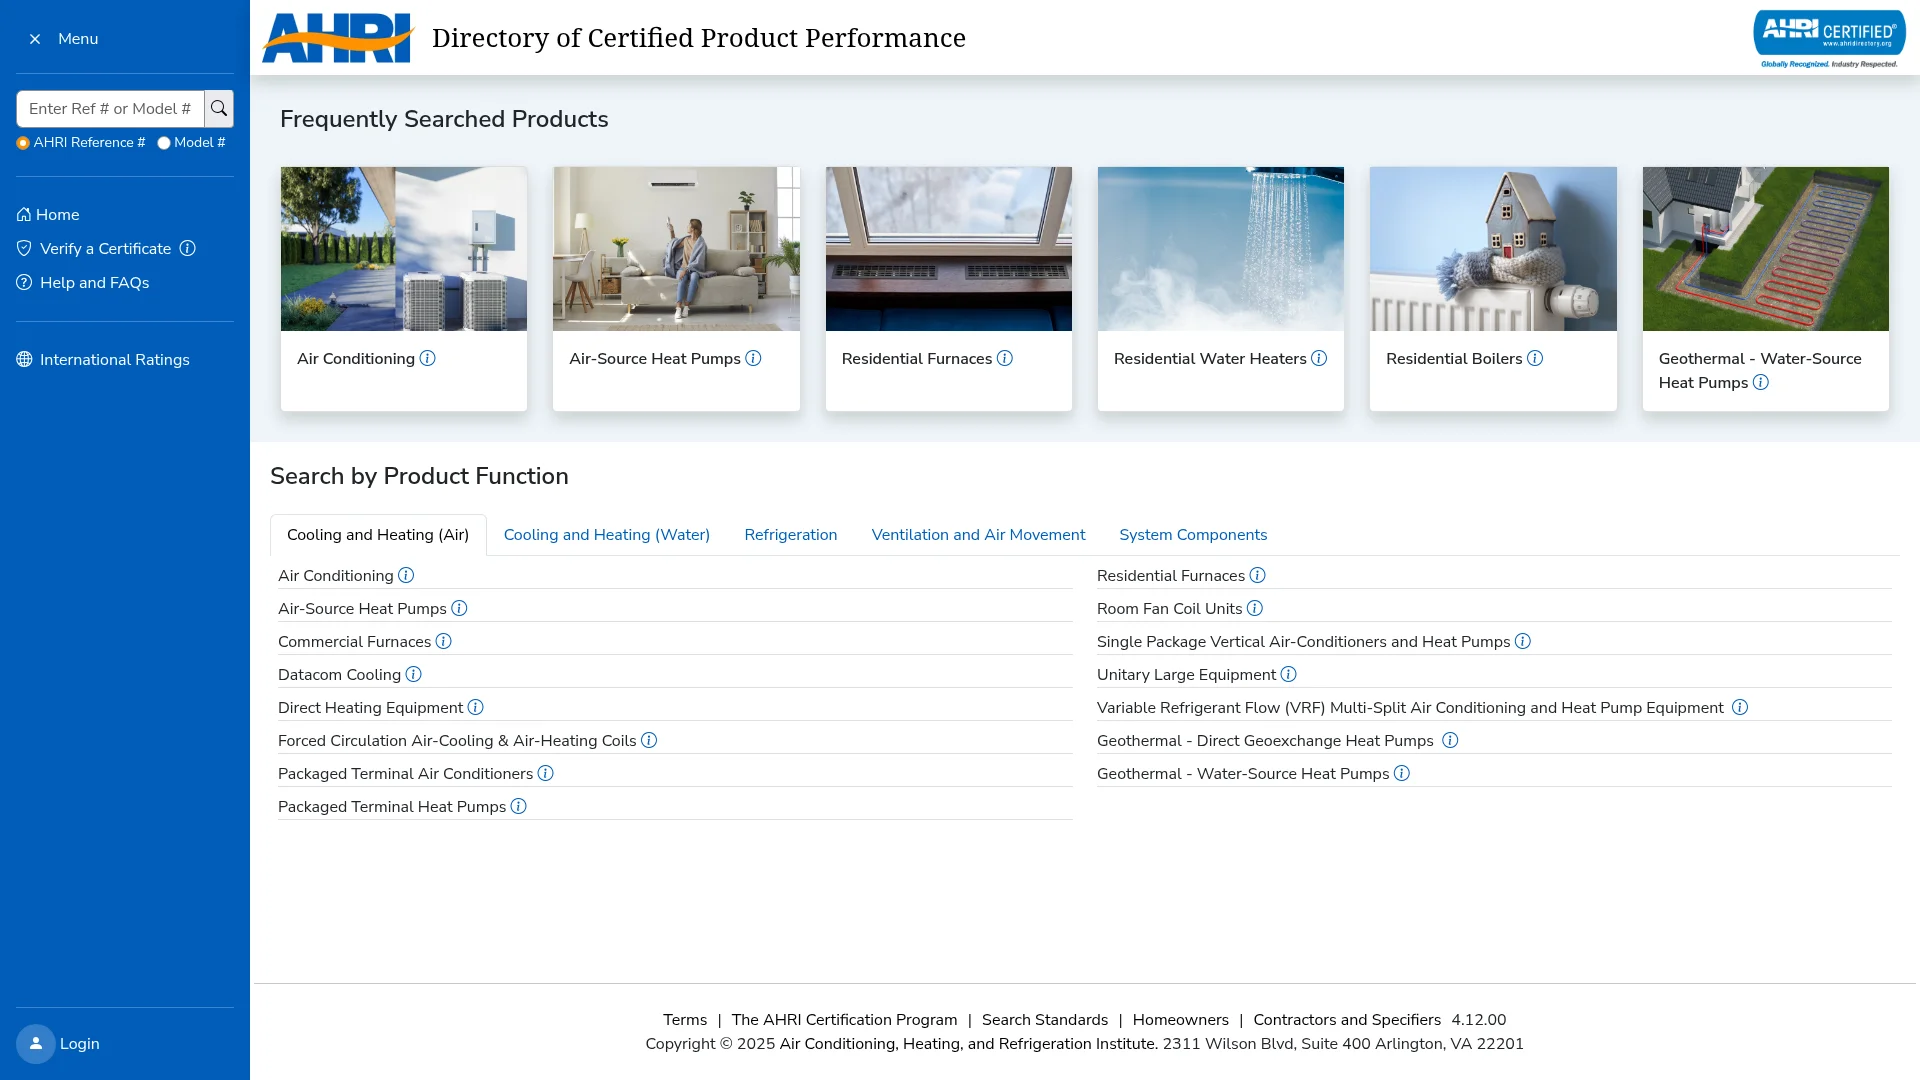Click info icon on Residential Furnaces card

[1005, 358]
